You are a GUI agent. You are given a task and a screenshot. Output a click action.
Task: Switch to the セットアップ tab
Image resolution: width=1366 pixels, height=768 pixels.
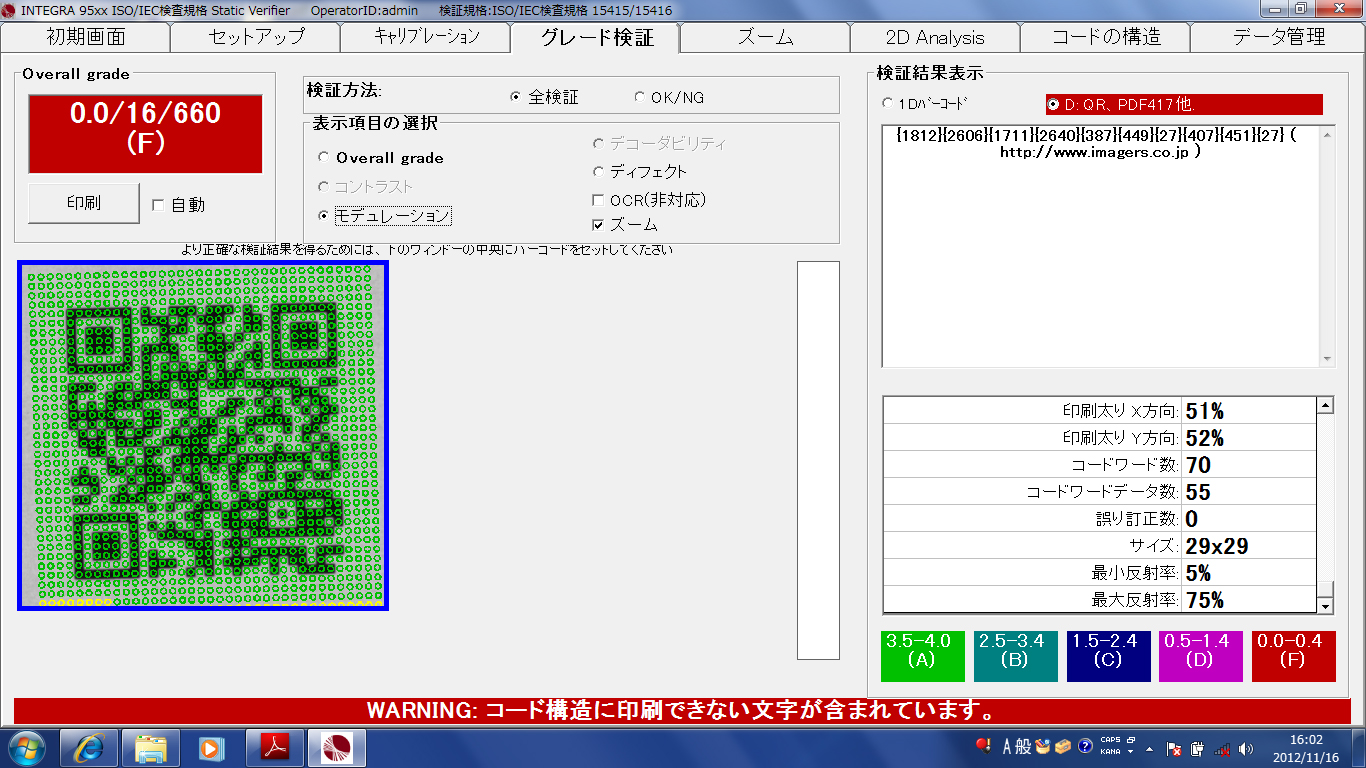(255, 37)
